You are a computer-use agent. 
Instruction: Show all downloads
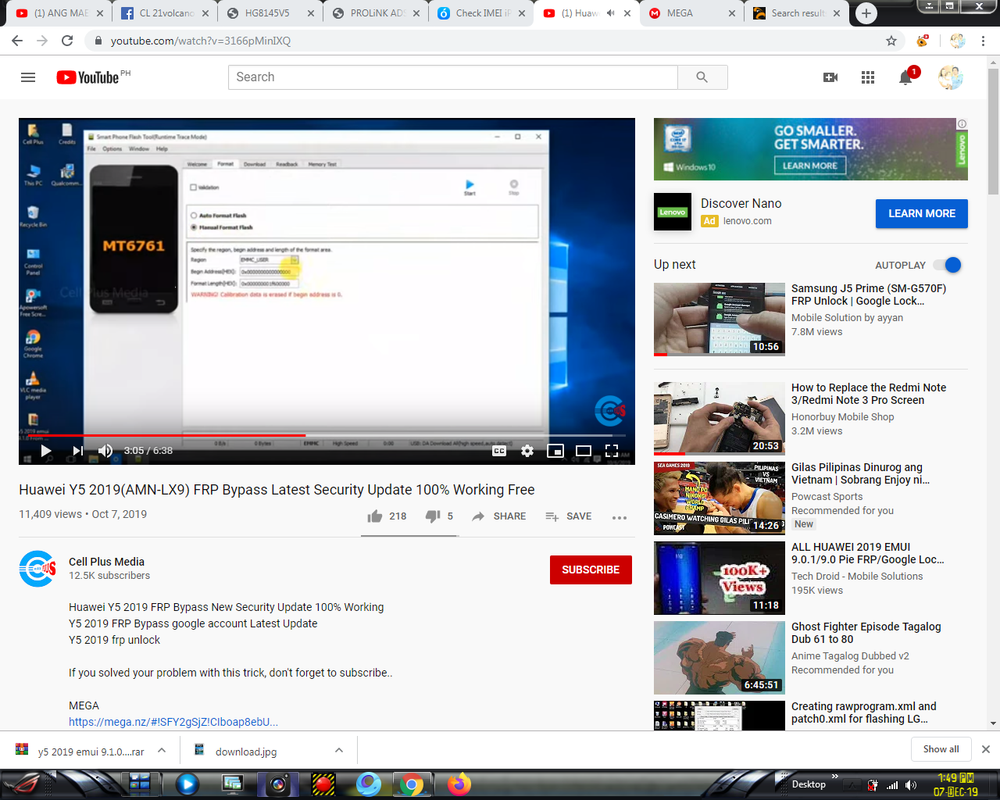point(941,749)
